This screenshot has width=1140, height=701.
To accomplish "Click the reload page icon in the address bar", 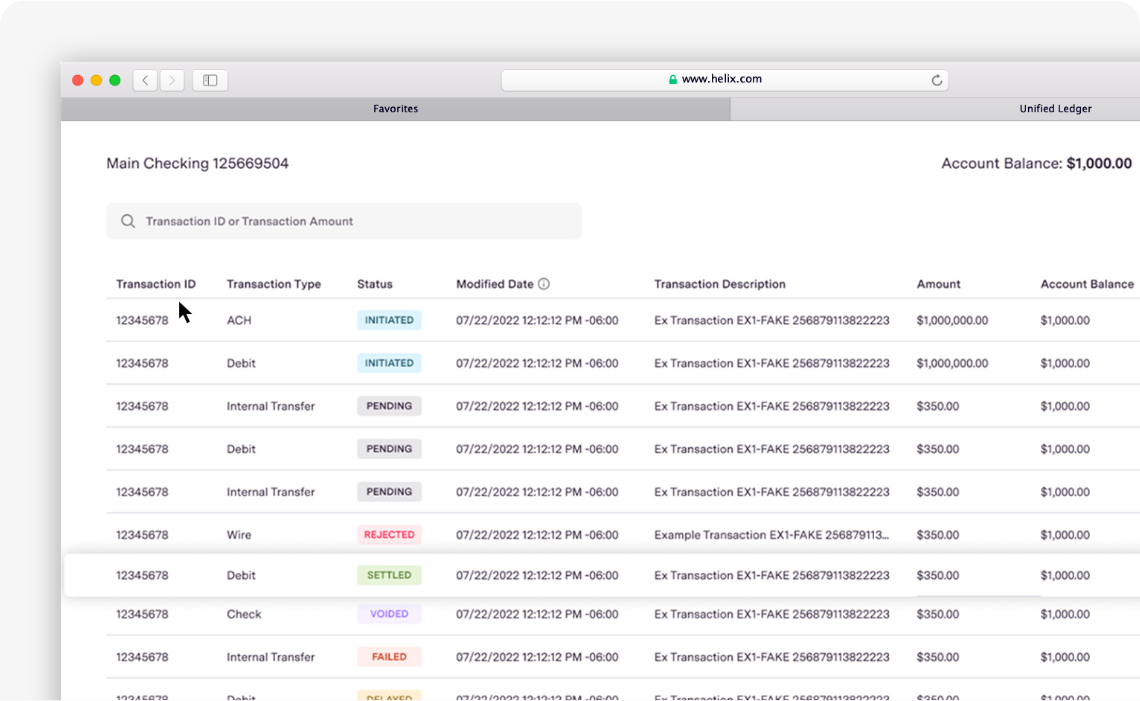I will pos(936,79).
